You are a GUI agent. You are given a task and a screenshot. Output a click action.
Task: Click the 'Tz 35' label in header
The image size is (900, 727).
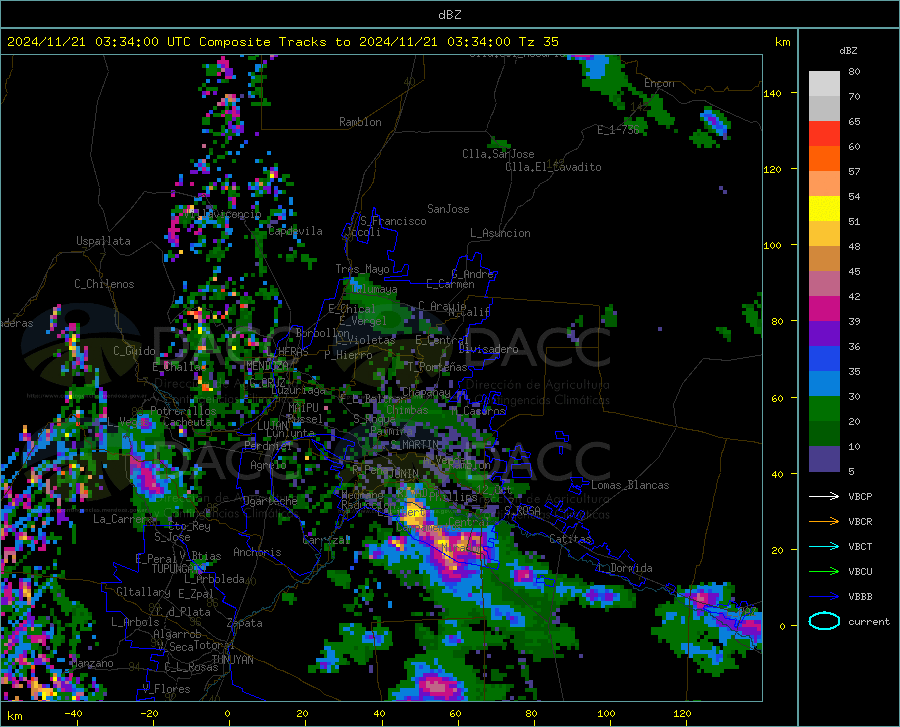click(x=538, y=42)
